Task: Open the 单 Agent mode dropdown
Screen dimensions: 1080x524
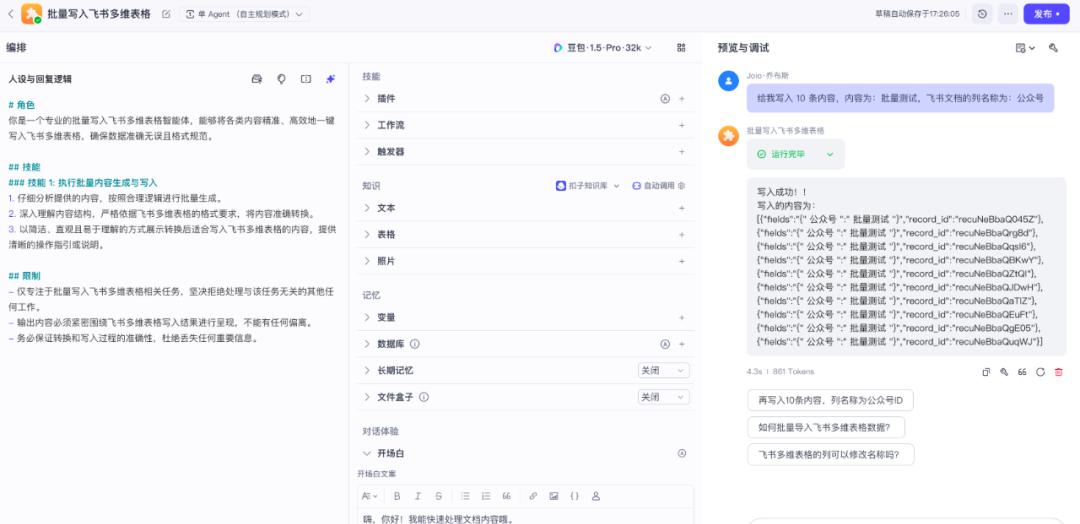Action: click(x=245, y=14)
